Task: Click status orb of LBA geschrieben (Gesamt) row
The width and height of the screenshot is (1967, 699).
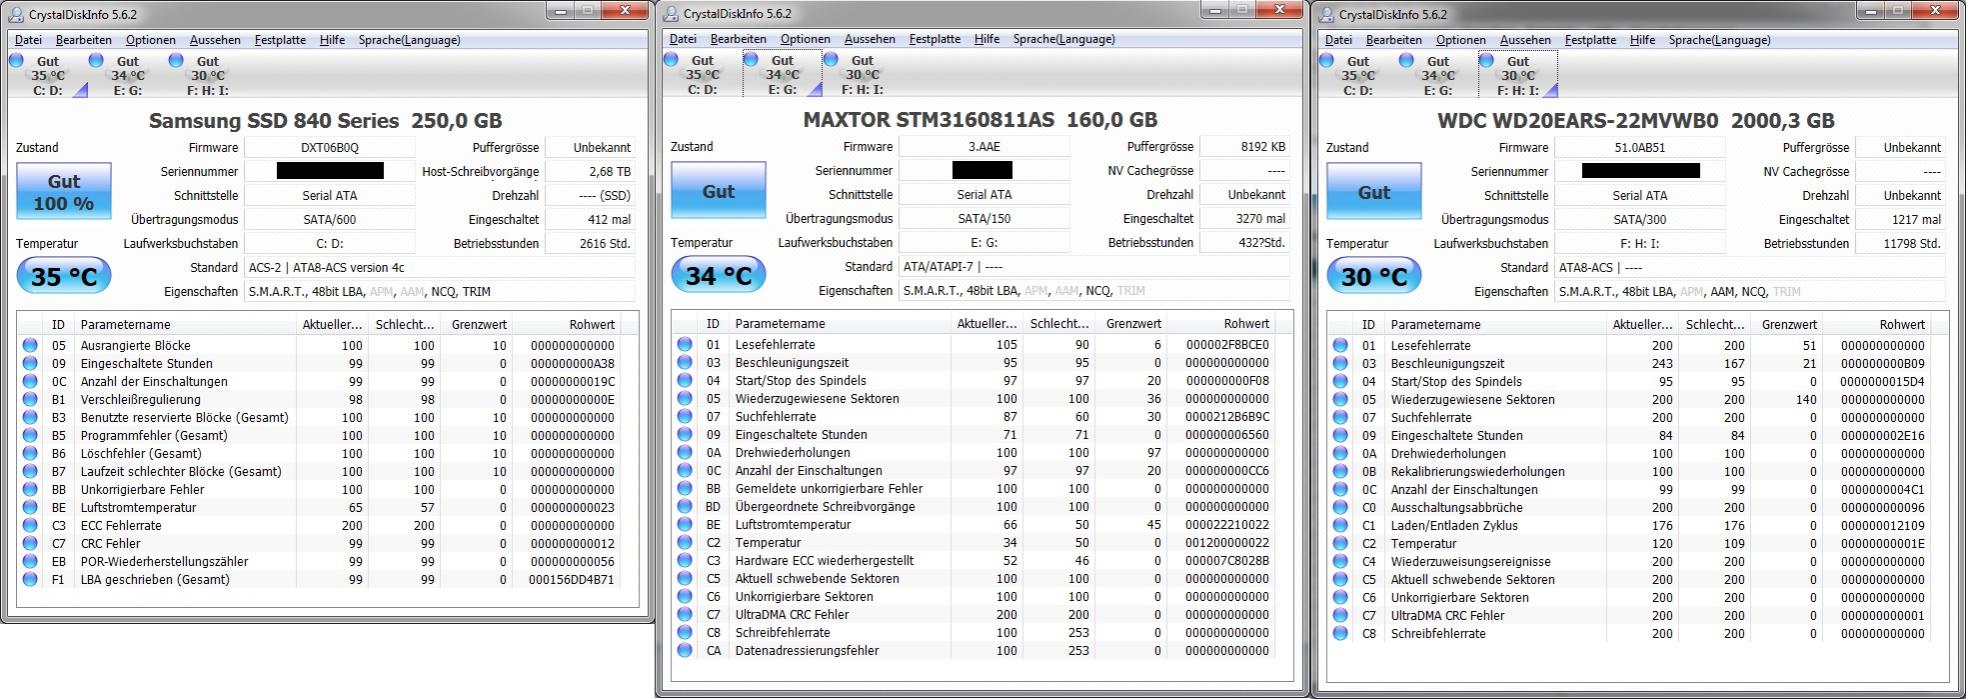Action: [30, 579]
